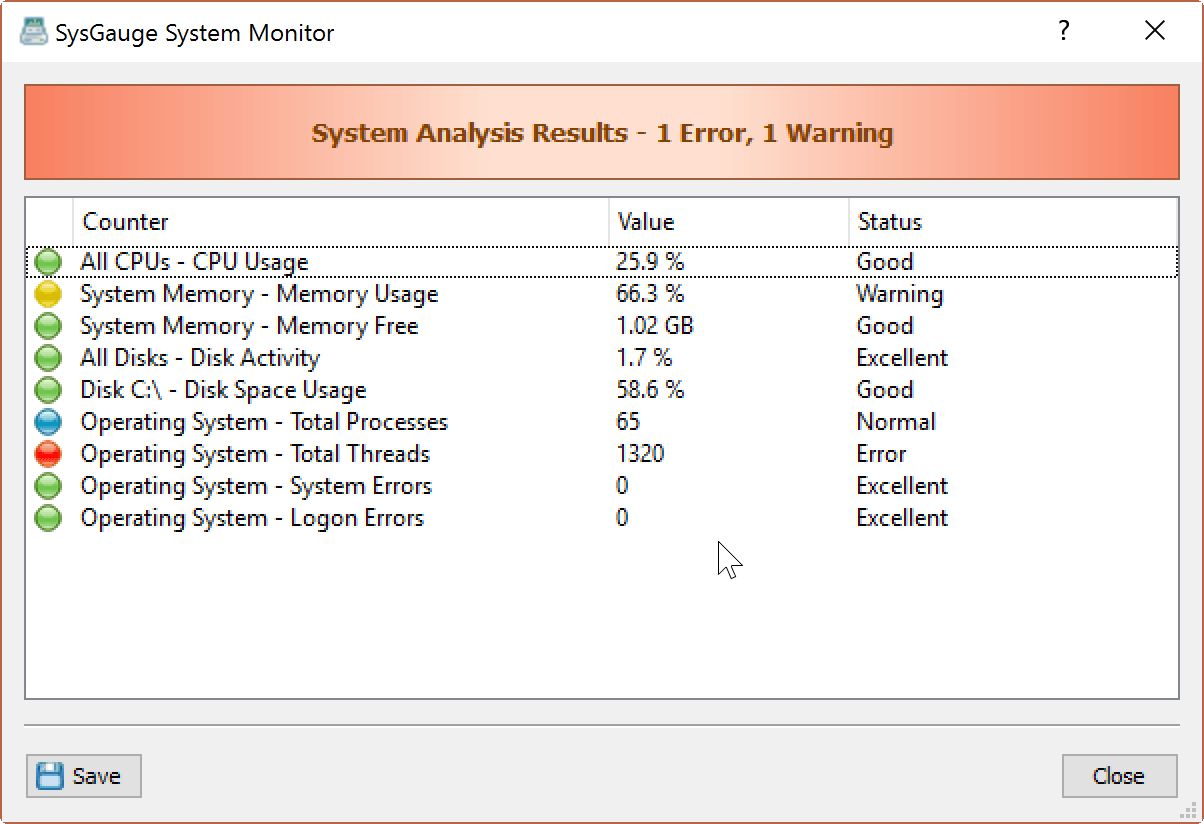Click the green icon beside Memory Free
The height and width of the screenshot is (824, 1204).
pyautogui.click(x=48, y=325)
